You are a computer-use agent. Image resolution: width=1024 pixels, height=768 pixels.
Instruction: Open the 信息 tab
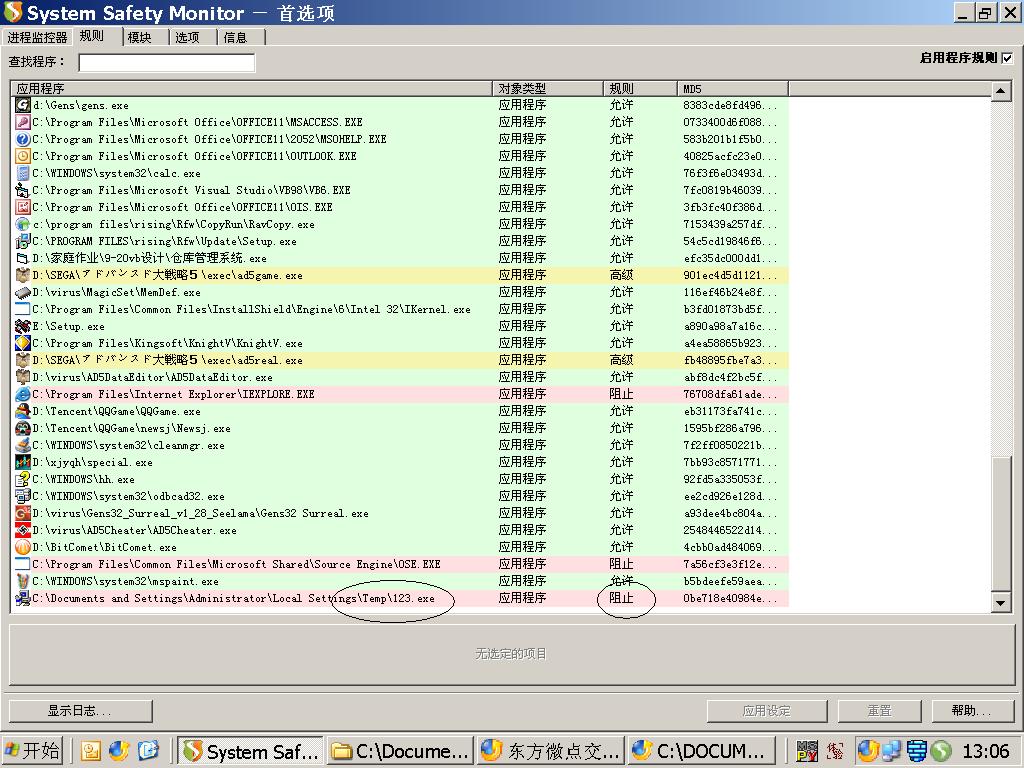(x=235, y=38)
